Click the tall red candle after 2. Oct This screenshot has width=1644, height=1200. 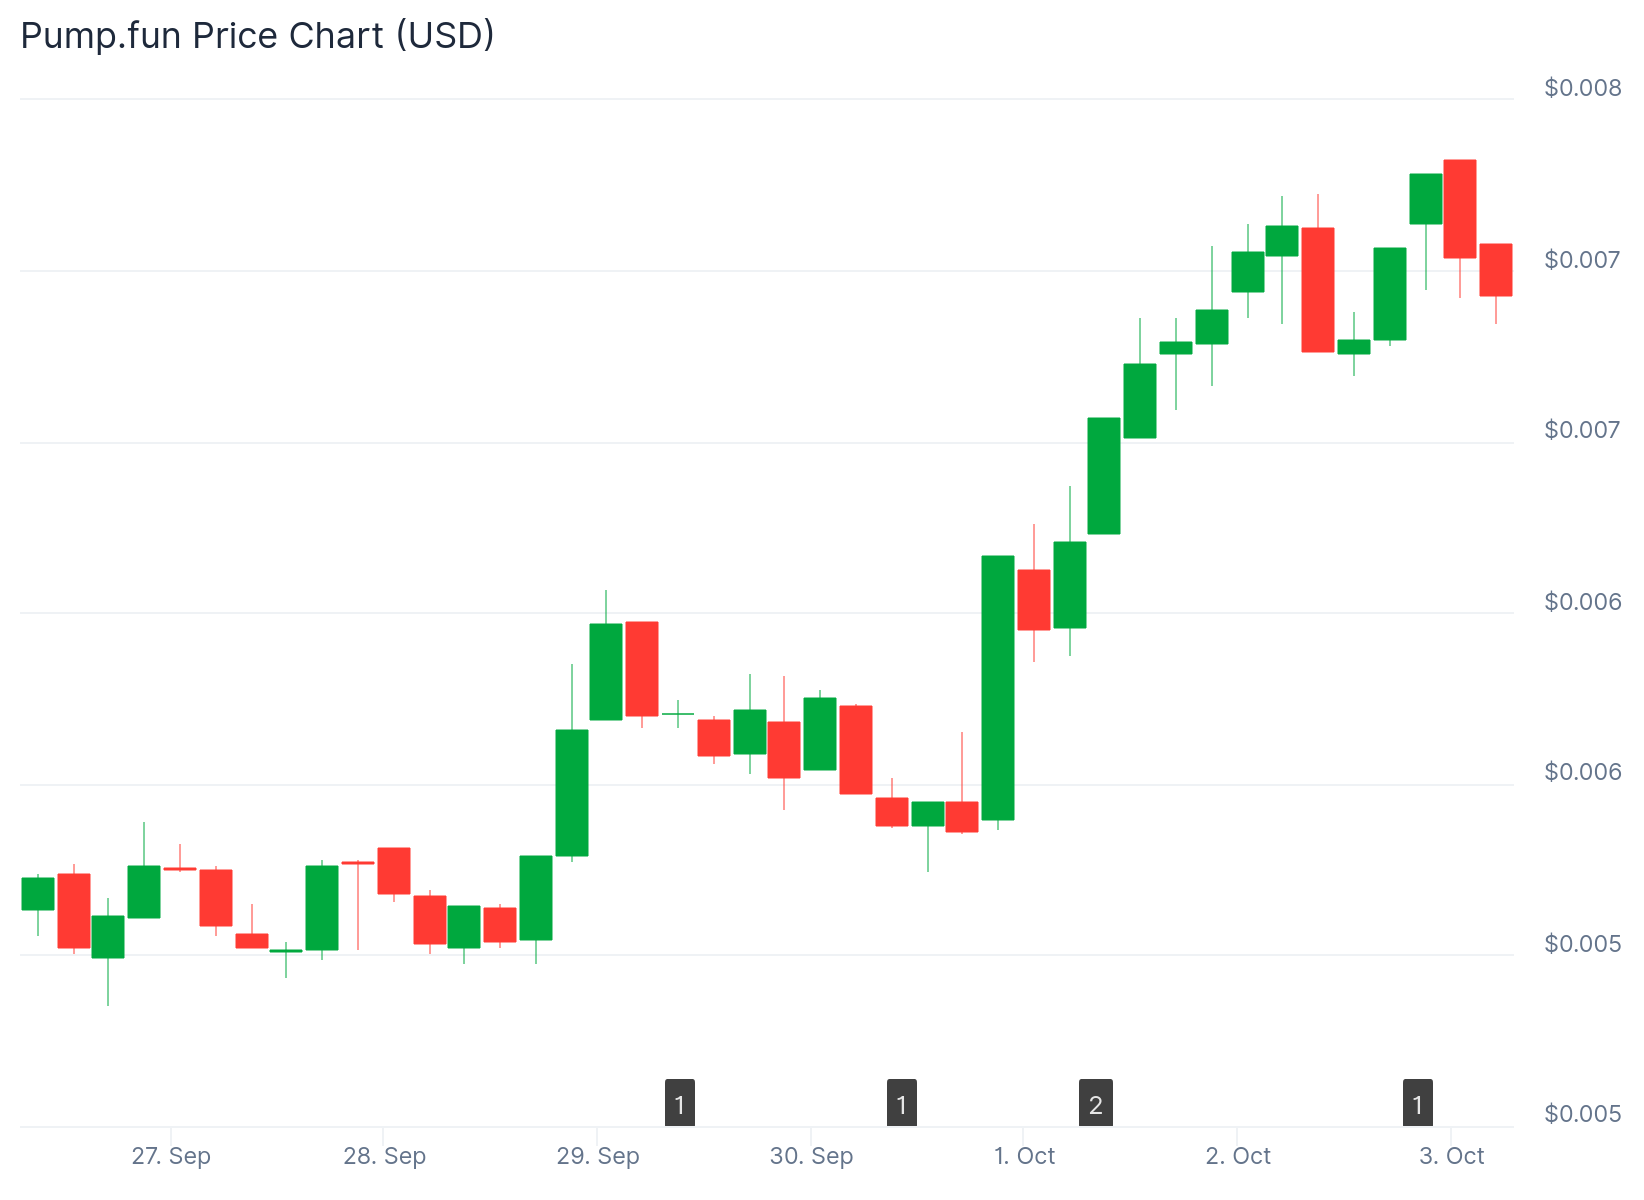pos(1318,290)
